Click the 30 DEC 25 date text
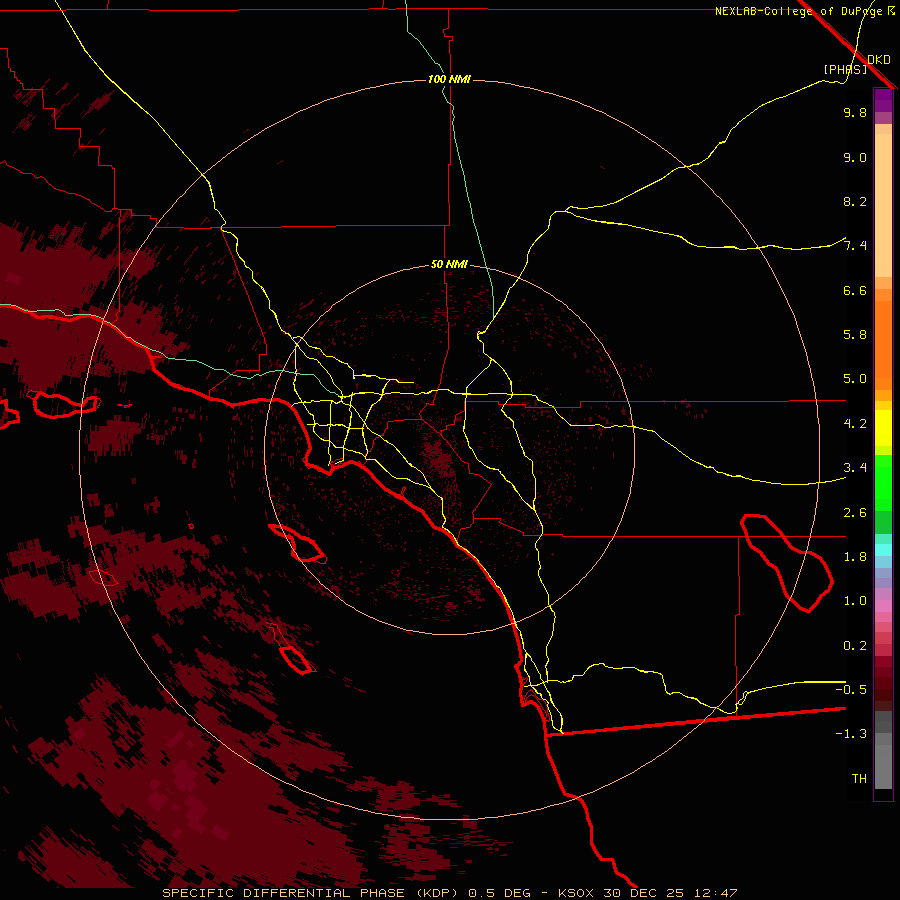The height and width of the screenshot is (900, 900). pyautogui.click(x=643, y=893)
